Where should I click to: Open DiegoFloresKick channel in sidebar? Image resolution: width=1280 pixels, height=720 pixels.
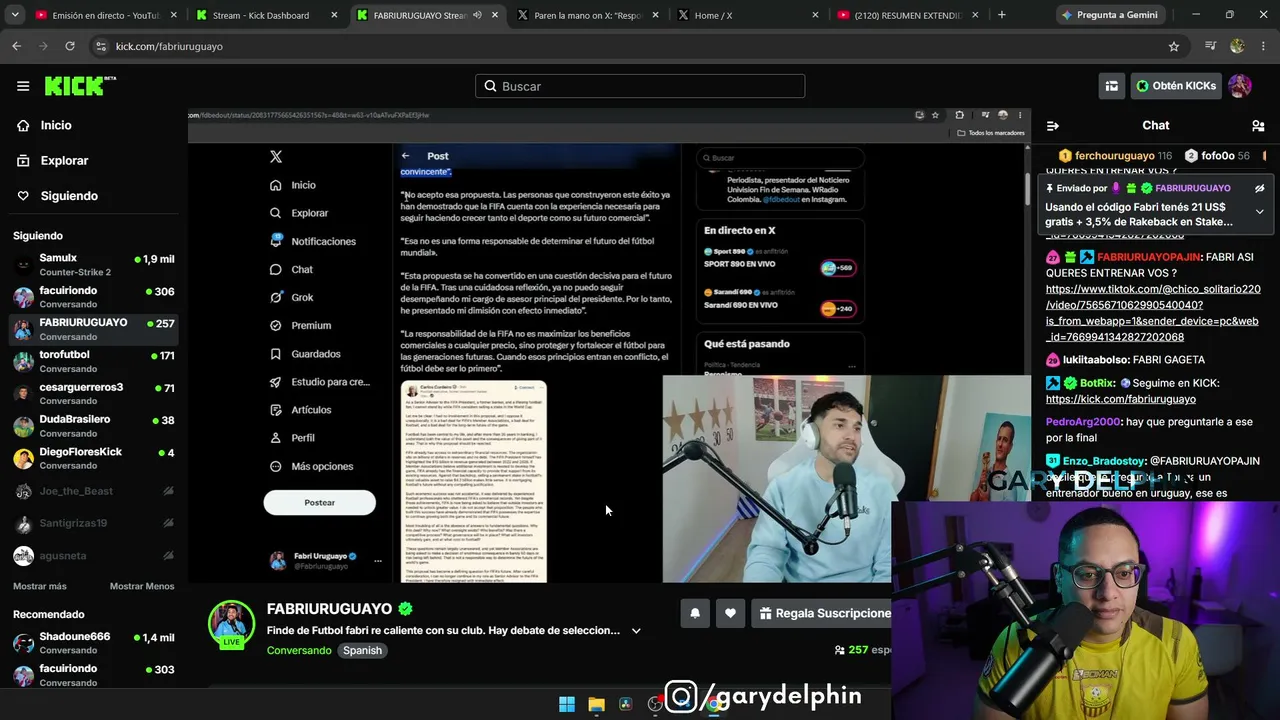[94, 458]
